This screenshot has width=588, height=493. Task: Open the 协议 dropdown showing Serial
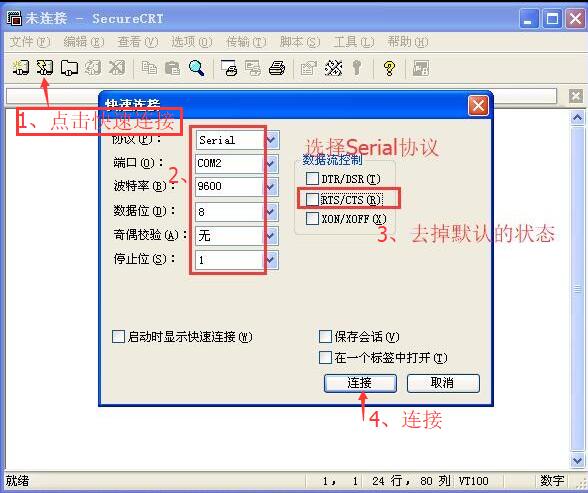[272, 140]
